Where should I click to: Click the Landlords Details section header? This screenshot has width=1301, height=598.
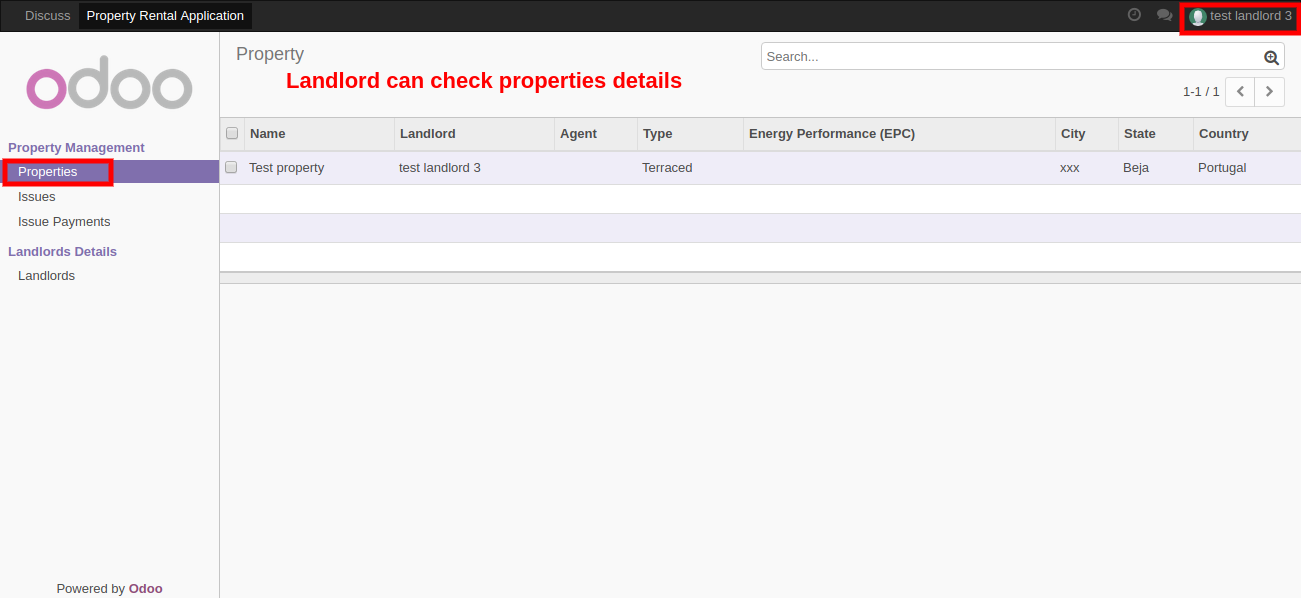62,252
